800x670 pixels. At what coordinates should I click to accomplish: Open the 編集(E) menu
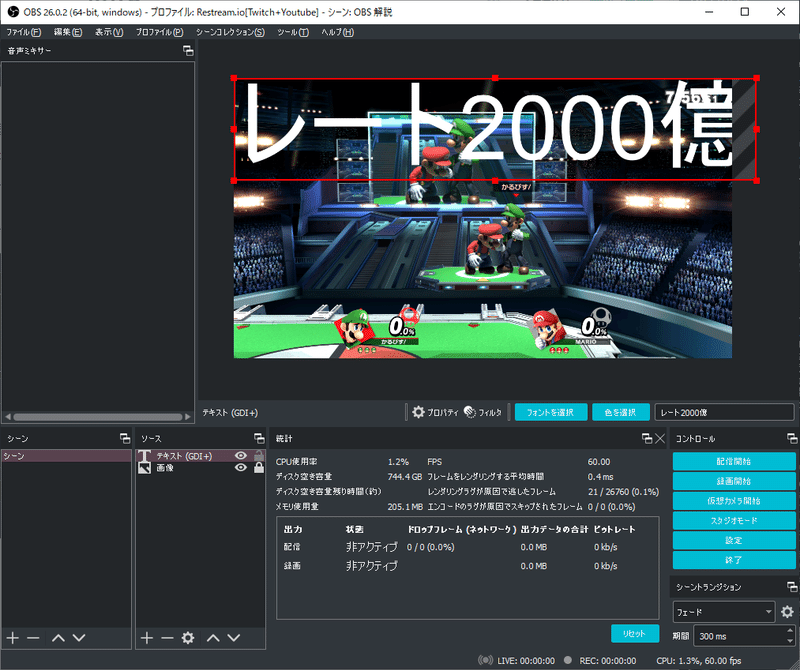[68, 32]
